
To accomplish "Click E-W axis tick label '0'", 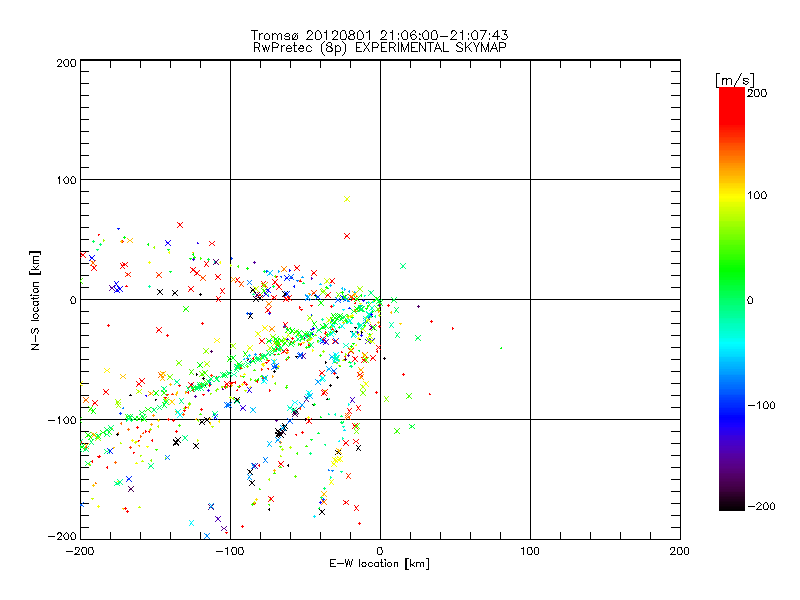I will click(380, 551).
